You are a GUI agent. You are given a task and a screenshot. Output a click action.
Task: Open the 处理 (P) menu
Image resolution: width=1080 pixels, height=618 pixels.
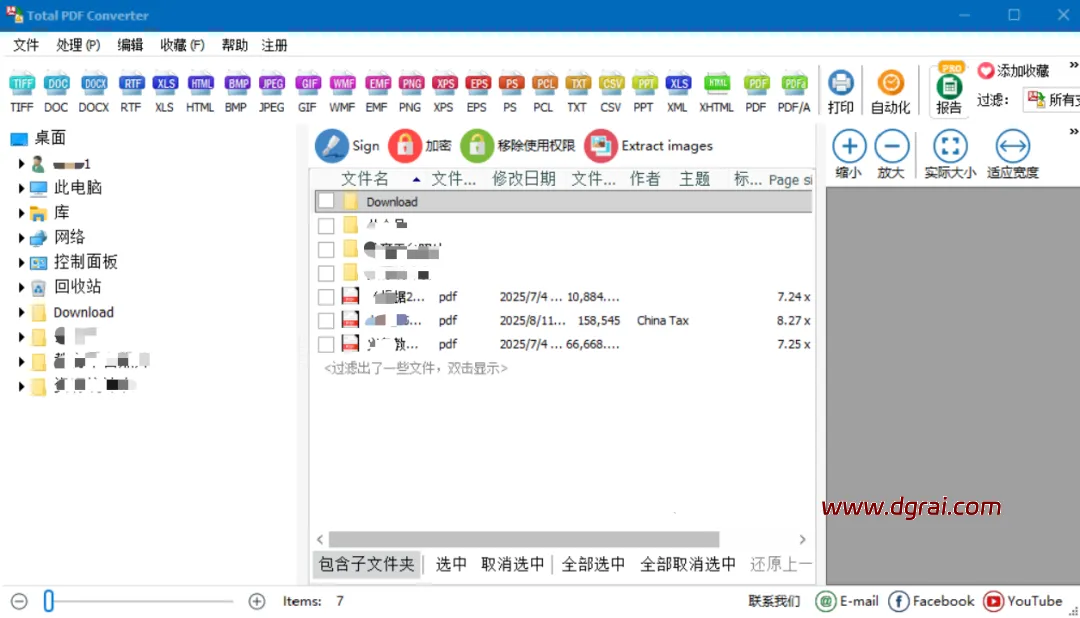coord(79,45)
